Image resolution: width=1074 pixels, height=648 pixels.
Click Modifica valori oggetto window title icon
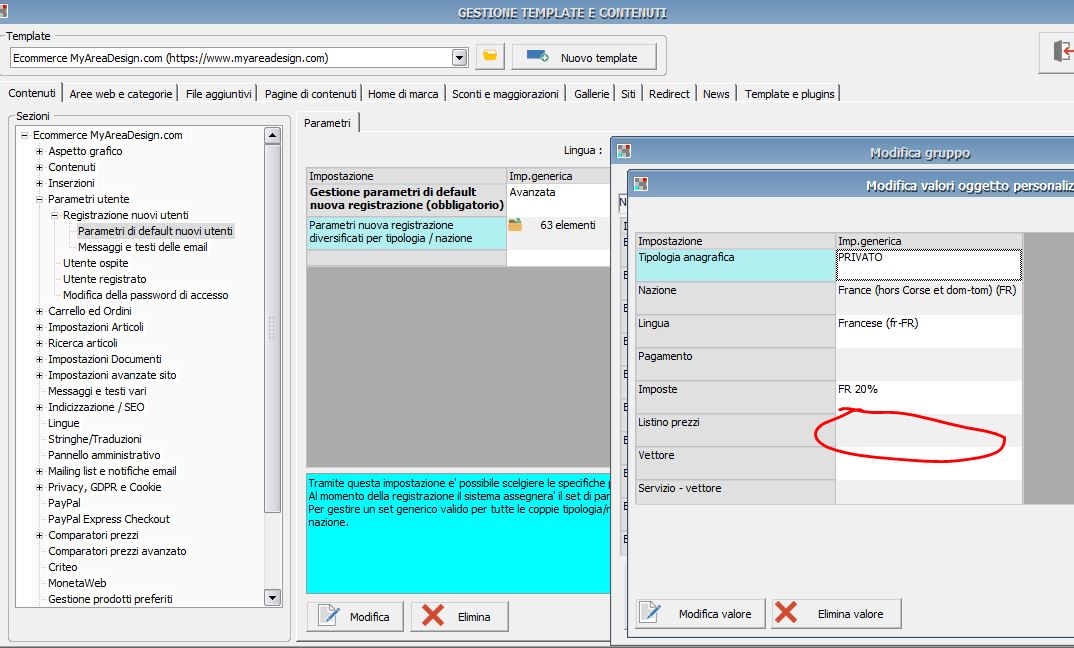click(x=640, y=184)
